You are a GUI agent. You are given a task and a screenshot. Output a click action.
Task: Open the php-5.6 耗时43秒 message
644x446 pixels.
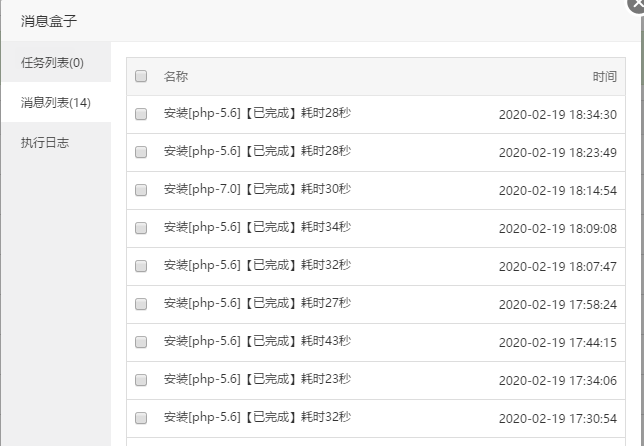(257, 341)
